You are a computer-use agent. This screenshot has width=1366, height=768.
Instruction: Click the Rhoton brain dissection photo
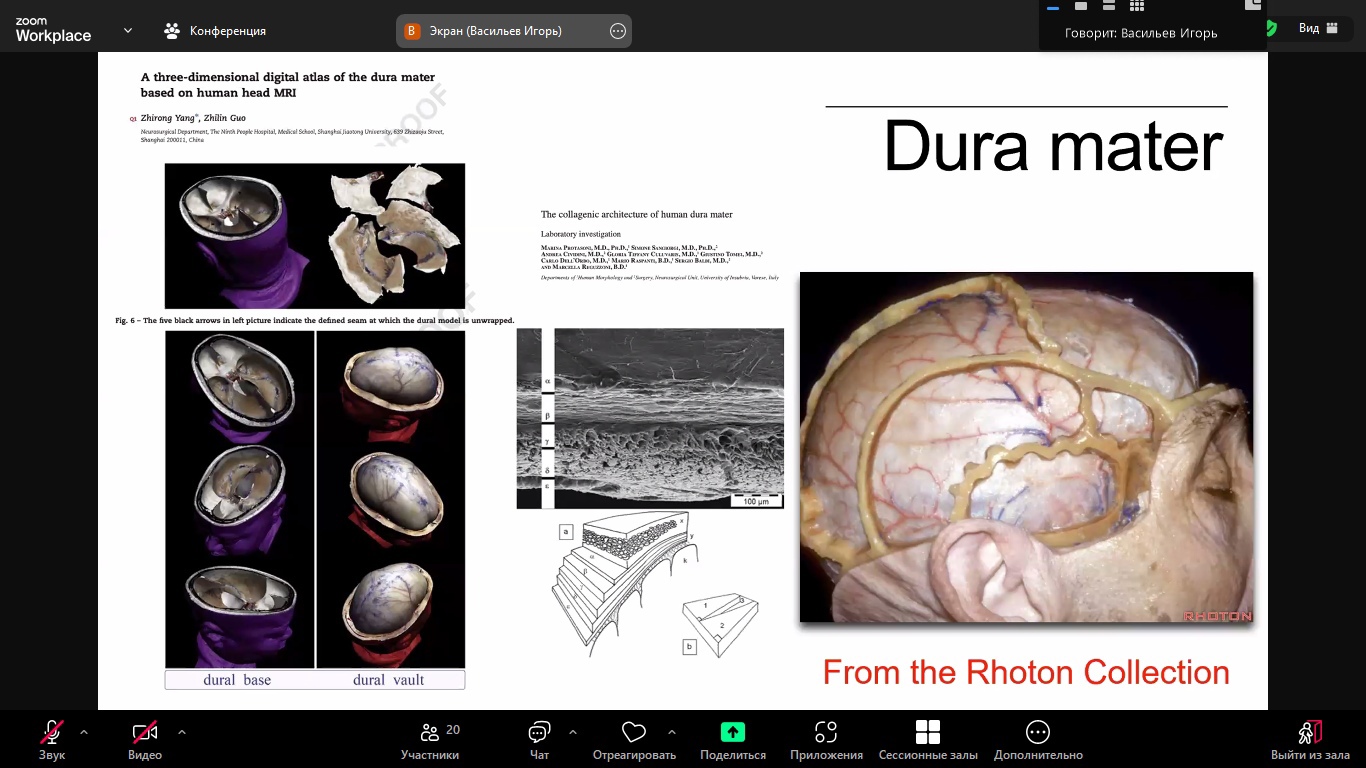tap(1026, 447)
